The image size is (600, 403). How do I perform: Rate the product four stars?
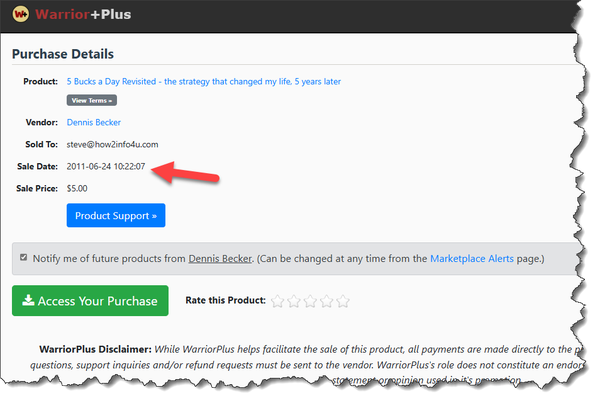(x=327, y=301)
